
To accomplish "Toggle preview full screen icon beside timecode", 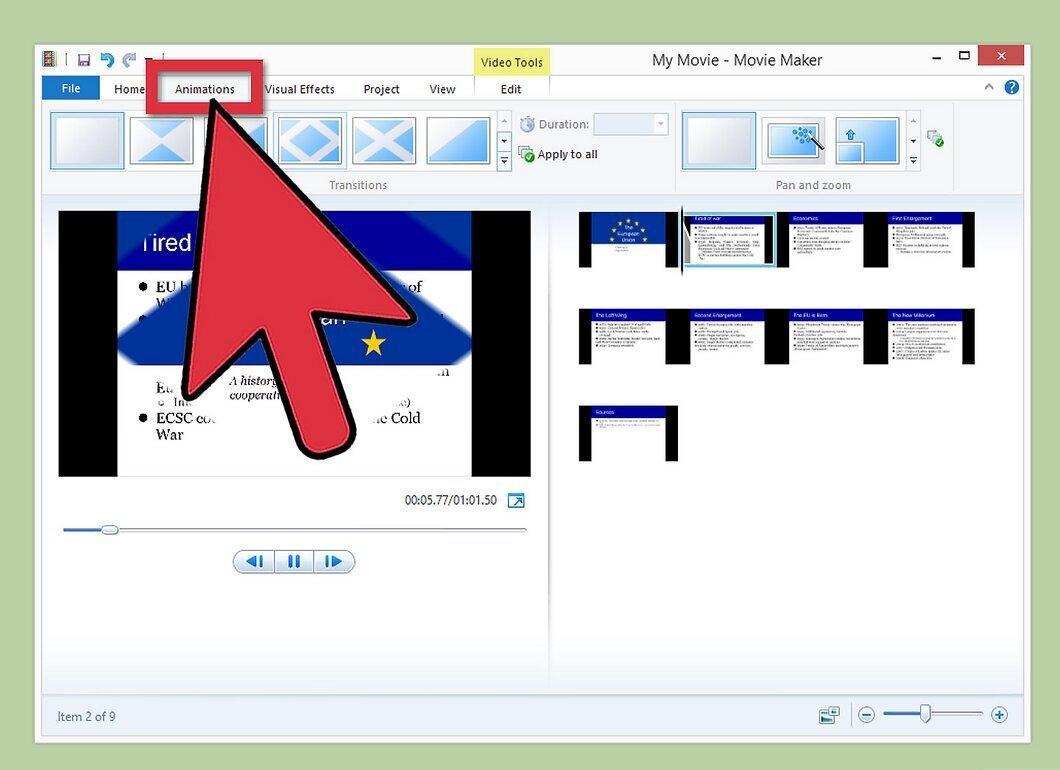I will point(516,500).
